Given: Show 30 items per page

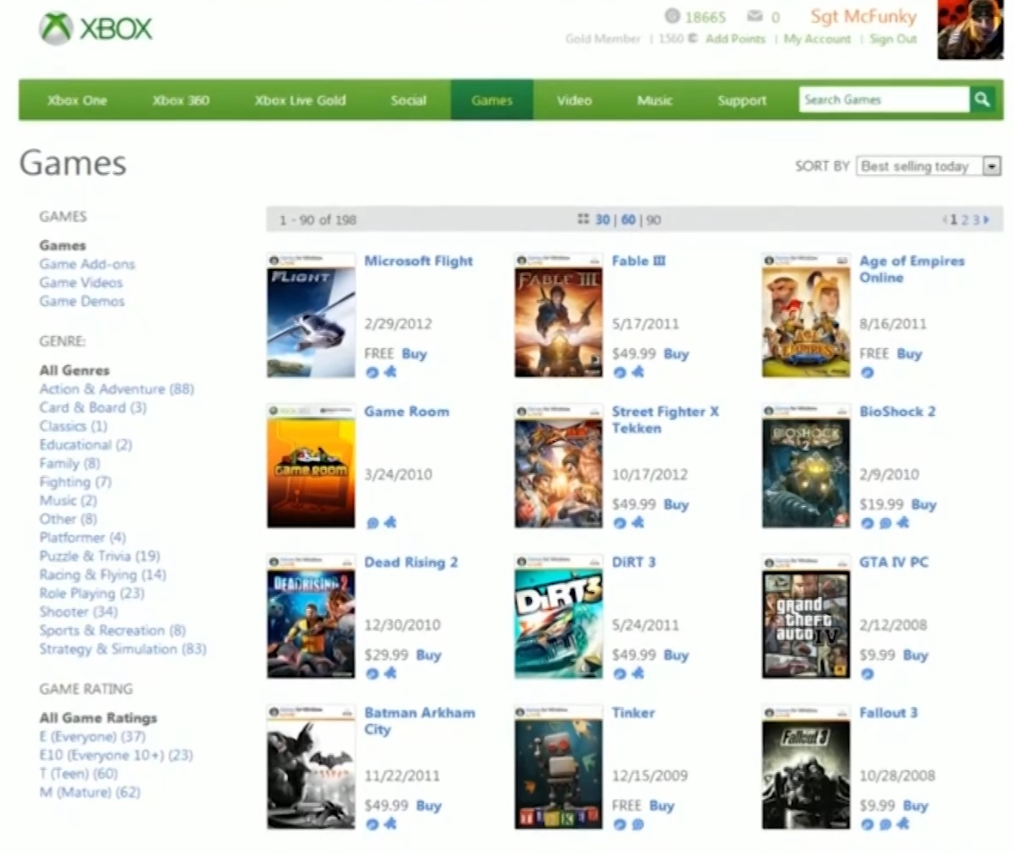Looking at the screenshot, I should (602, 220).
